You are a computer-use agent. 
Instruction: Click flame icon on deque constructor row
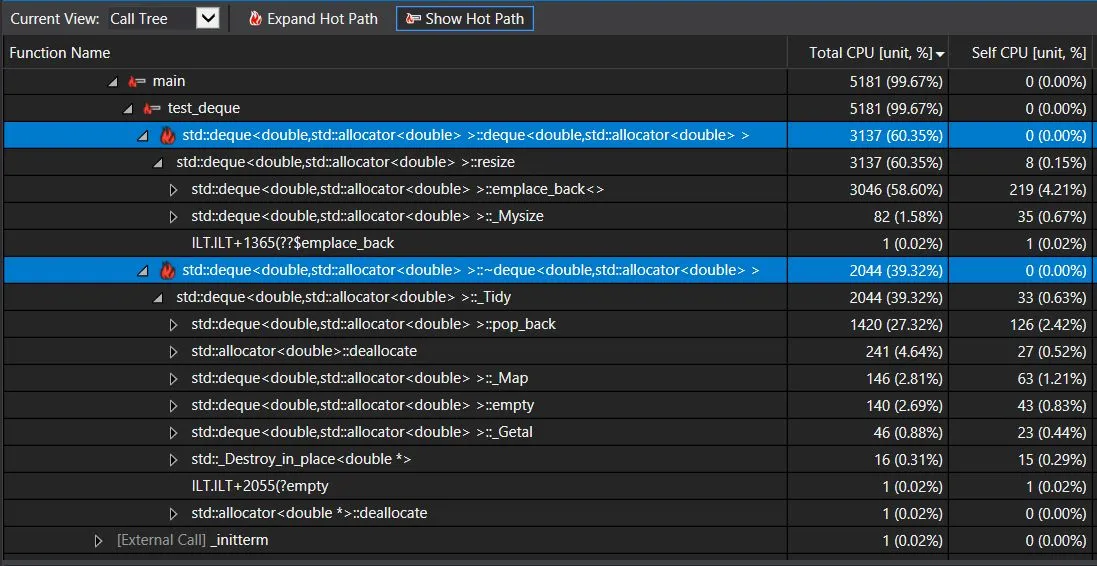pyautogui.click(x=167, y=136)
